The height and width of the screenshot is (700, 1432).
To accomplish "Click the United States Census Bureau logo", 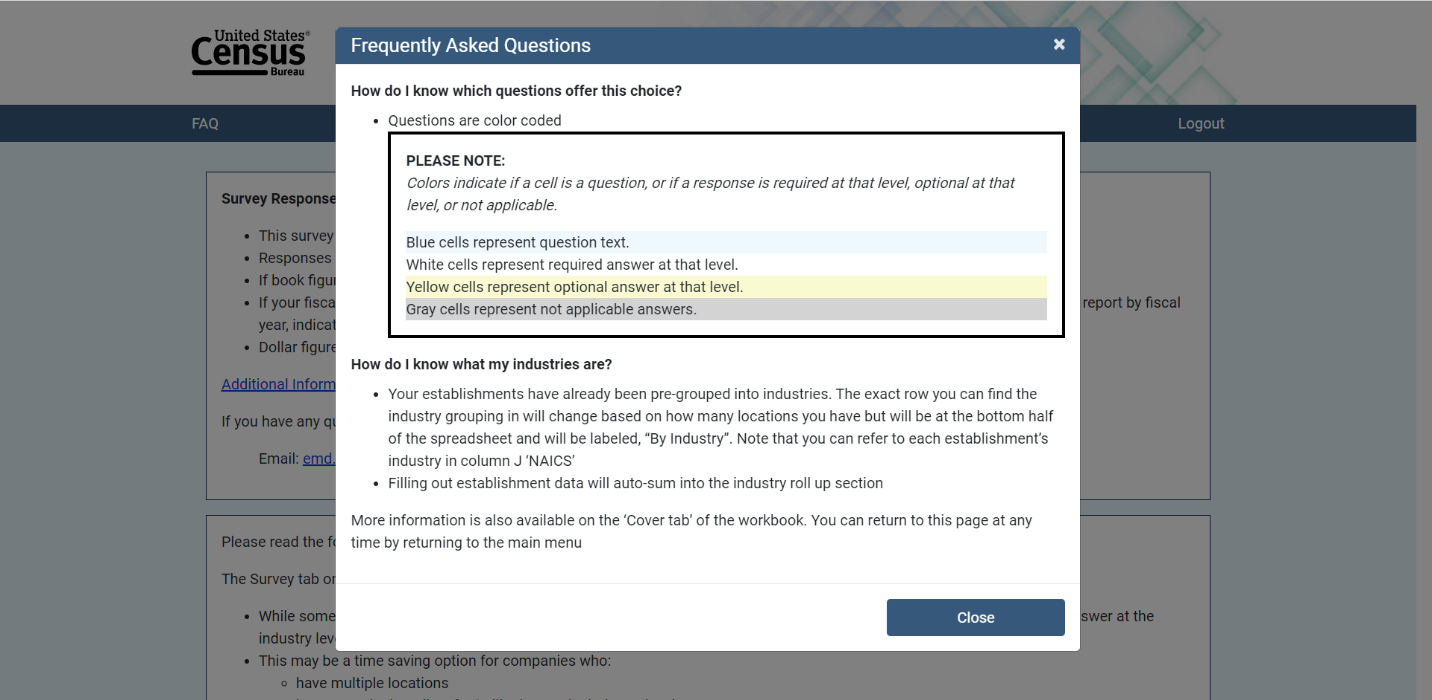I will (x=250, y=53).
